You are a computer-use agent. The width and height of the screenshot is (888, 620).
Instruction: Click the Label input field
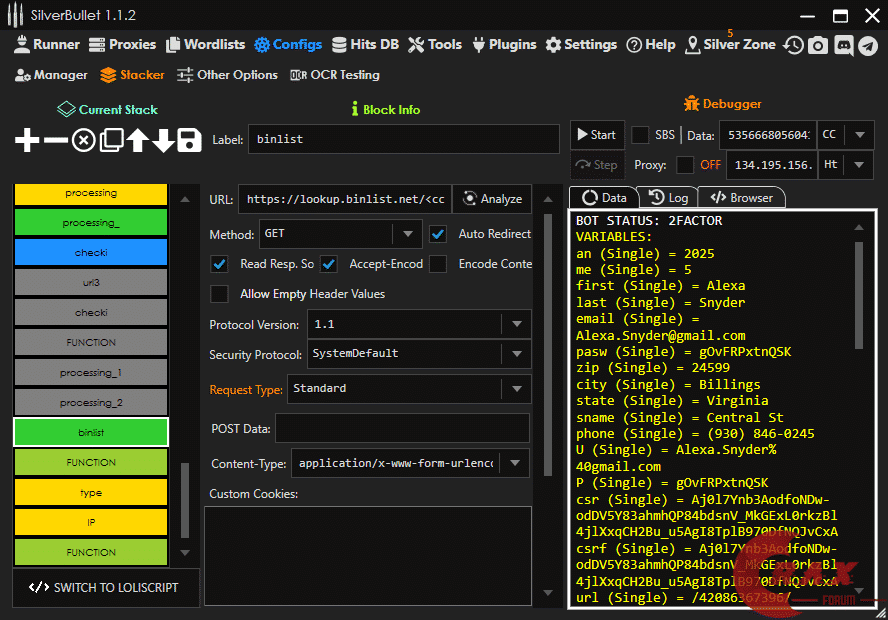[402, 140]
